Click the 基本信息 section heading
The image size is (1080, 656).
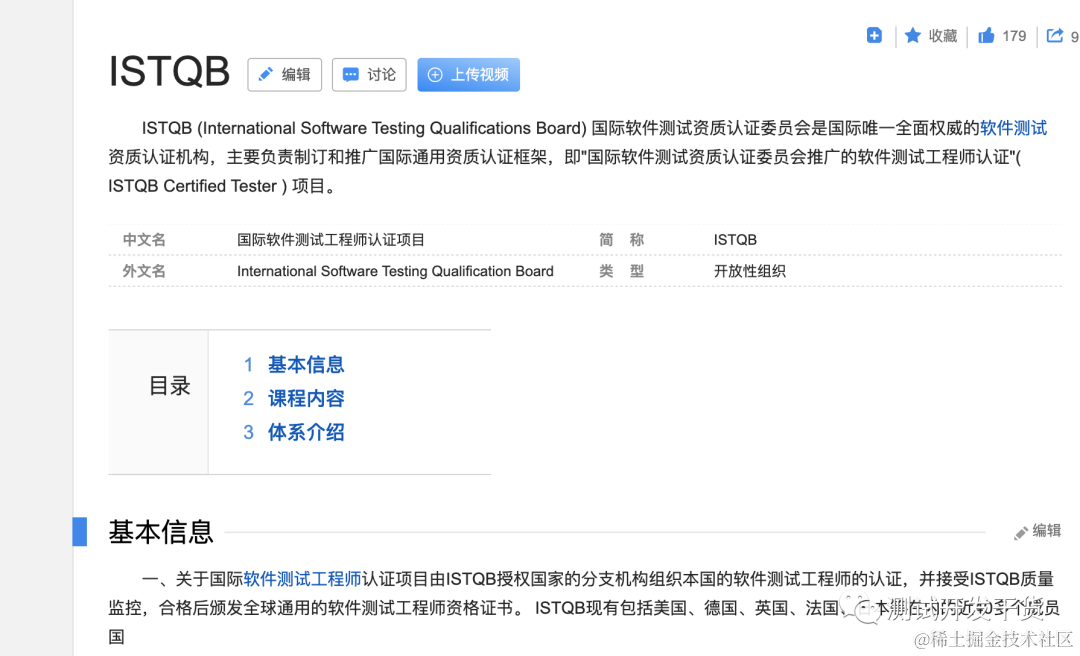click(x=160, y=532)
